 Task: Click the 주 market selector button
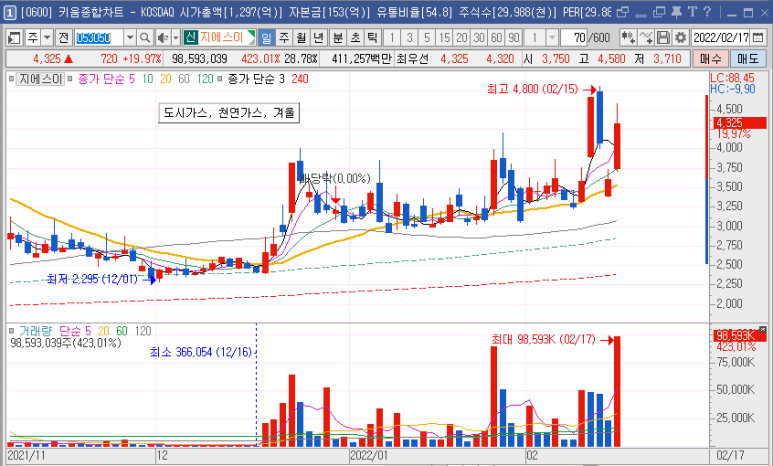click(x=33, y=37)
